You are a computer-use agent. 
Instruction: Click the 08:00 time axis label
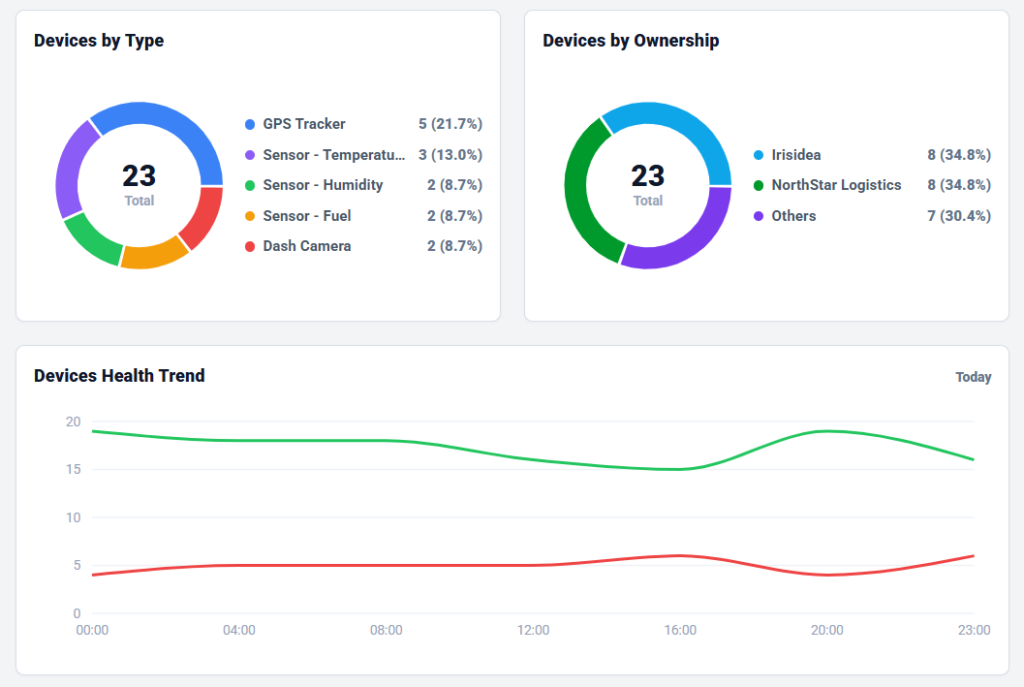(x=386, y=630)
